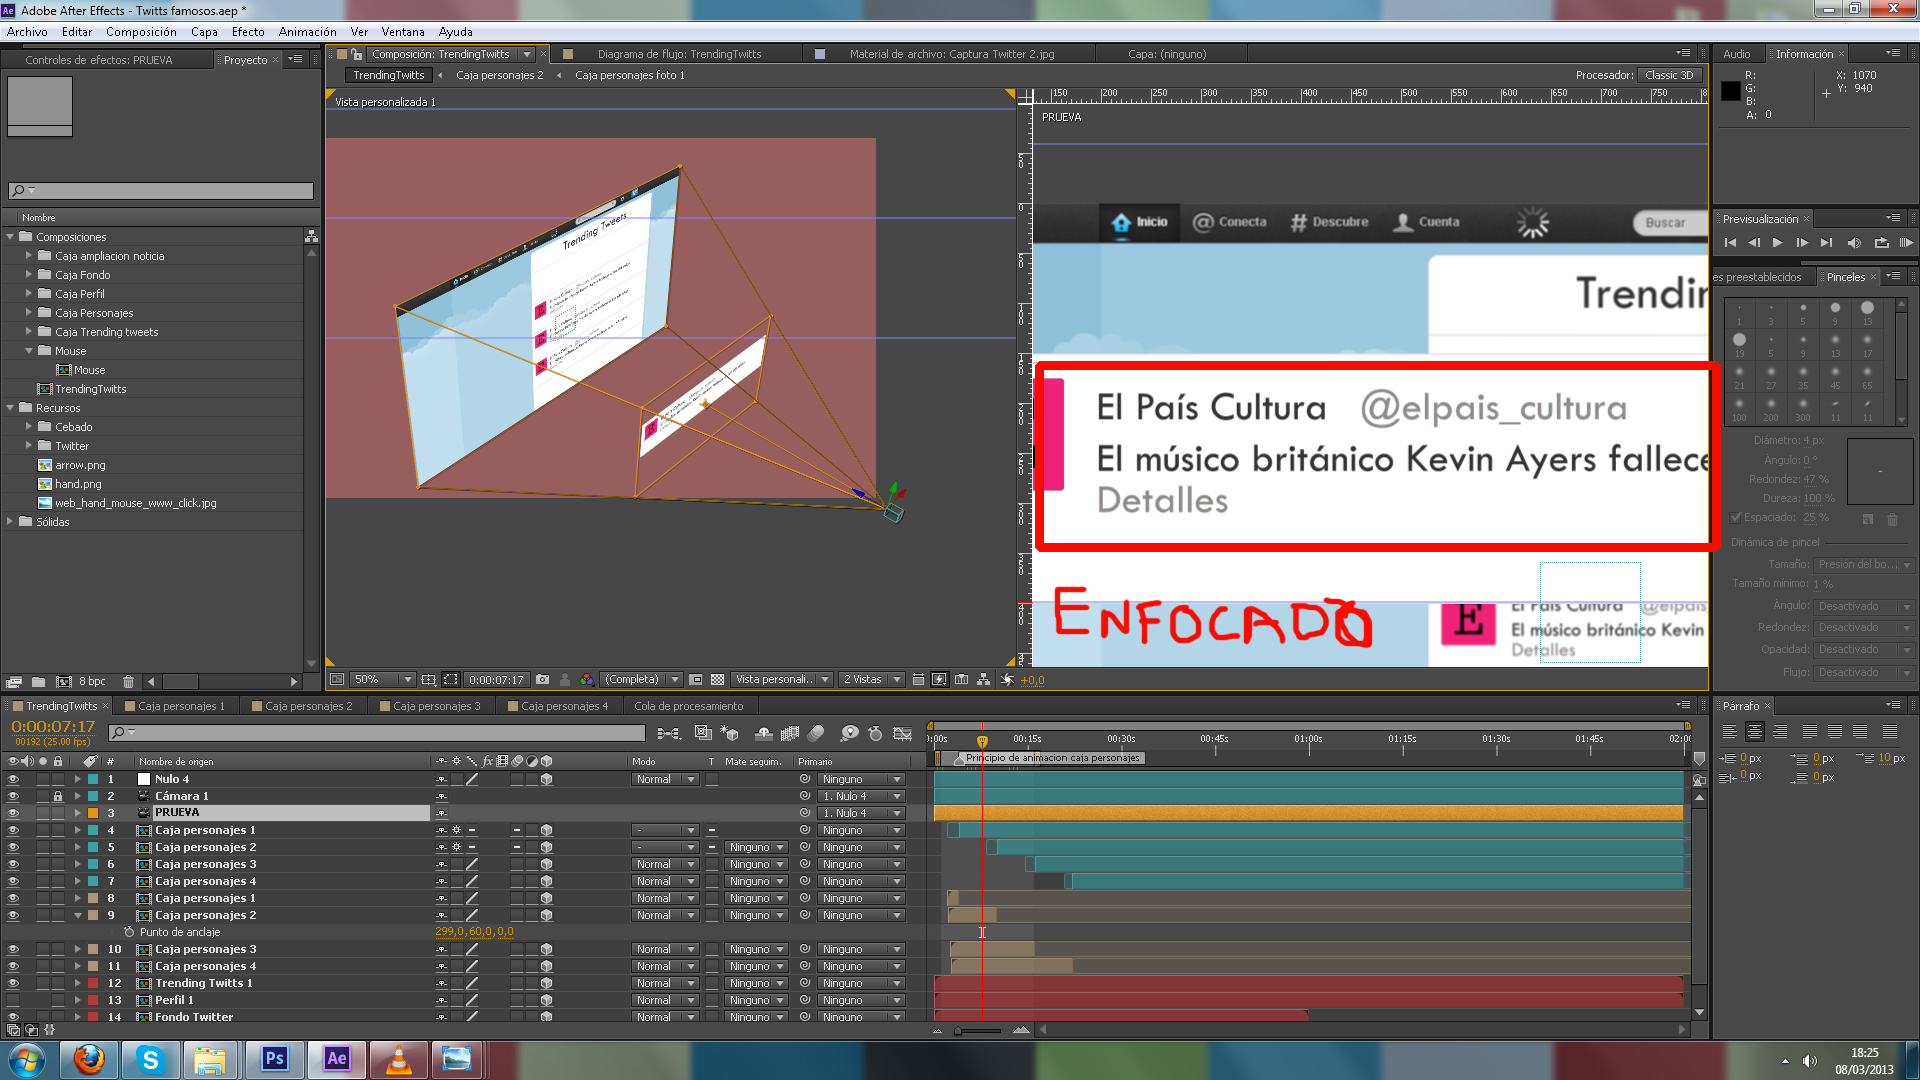
Task: Click the black color swatch in Información
Action: click(x=1730, y=91)
